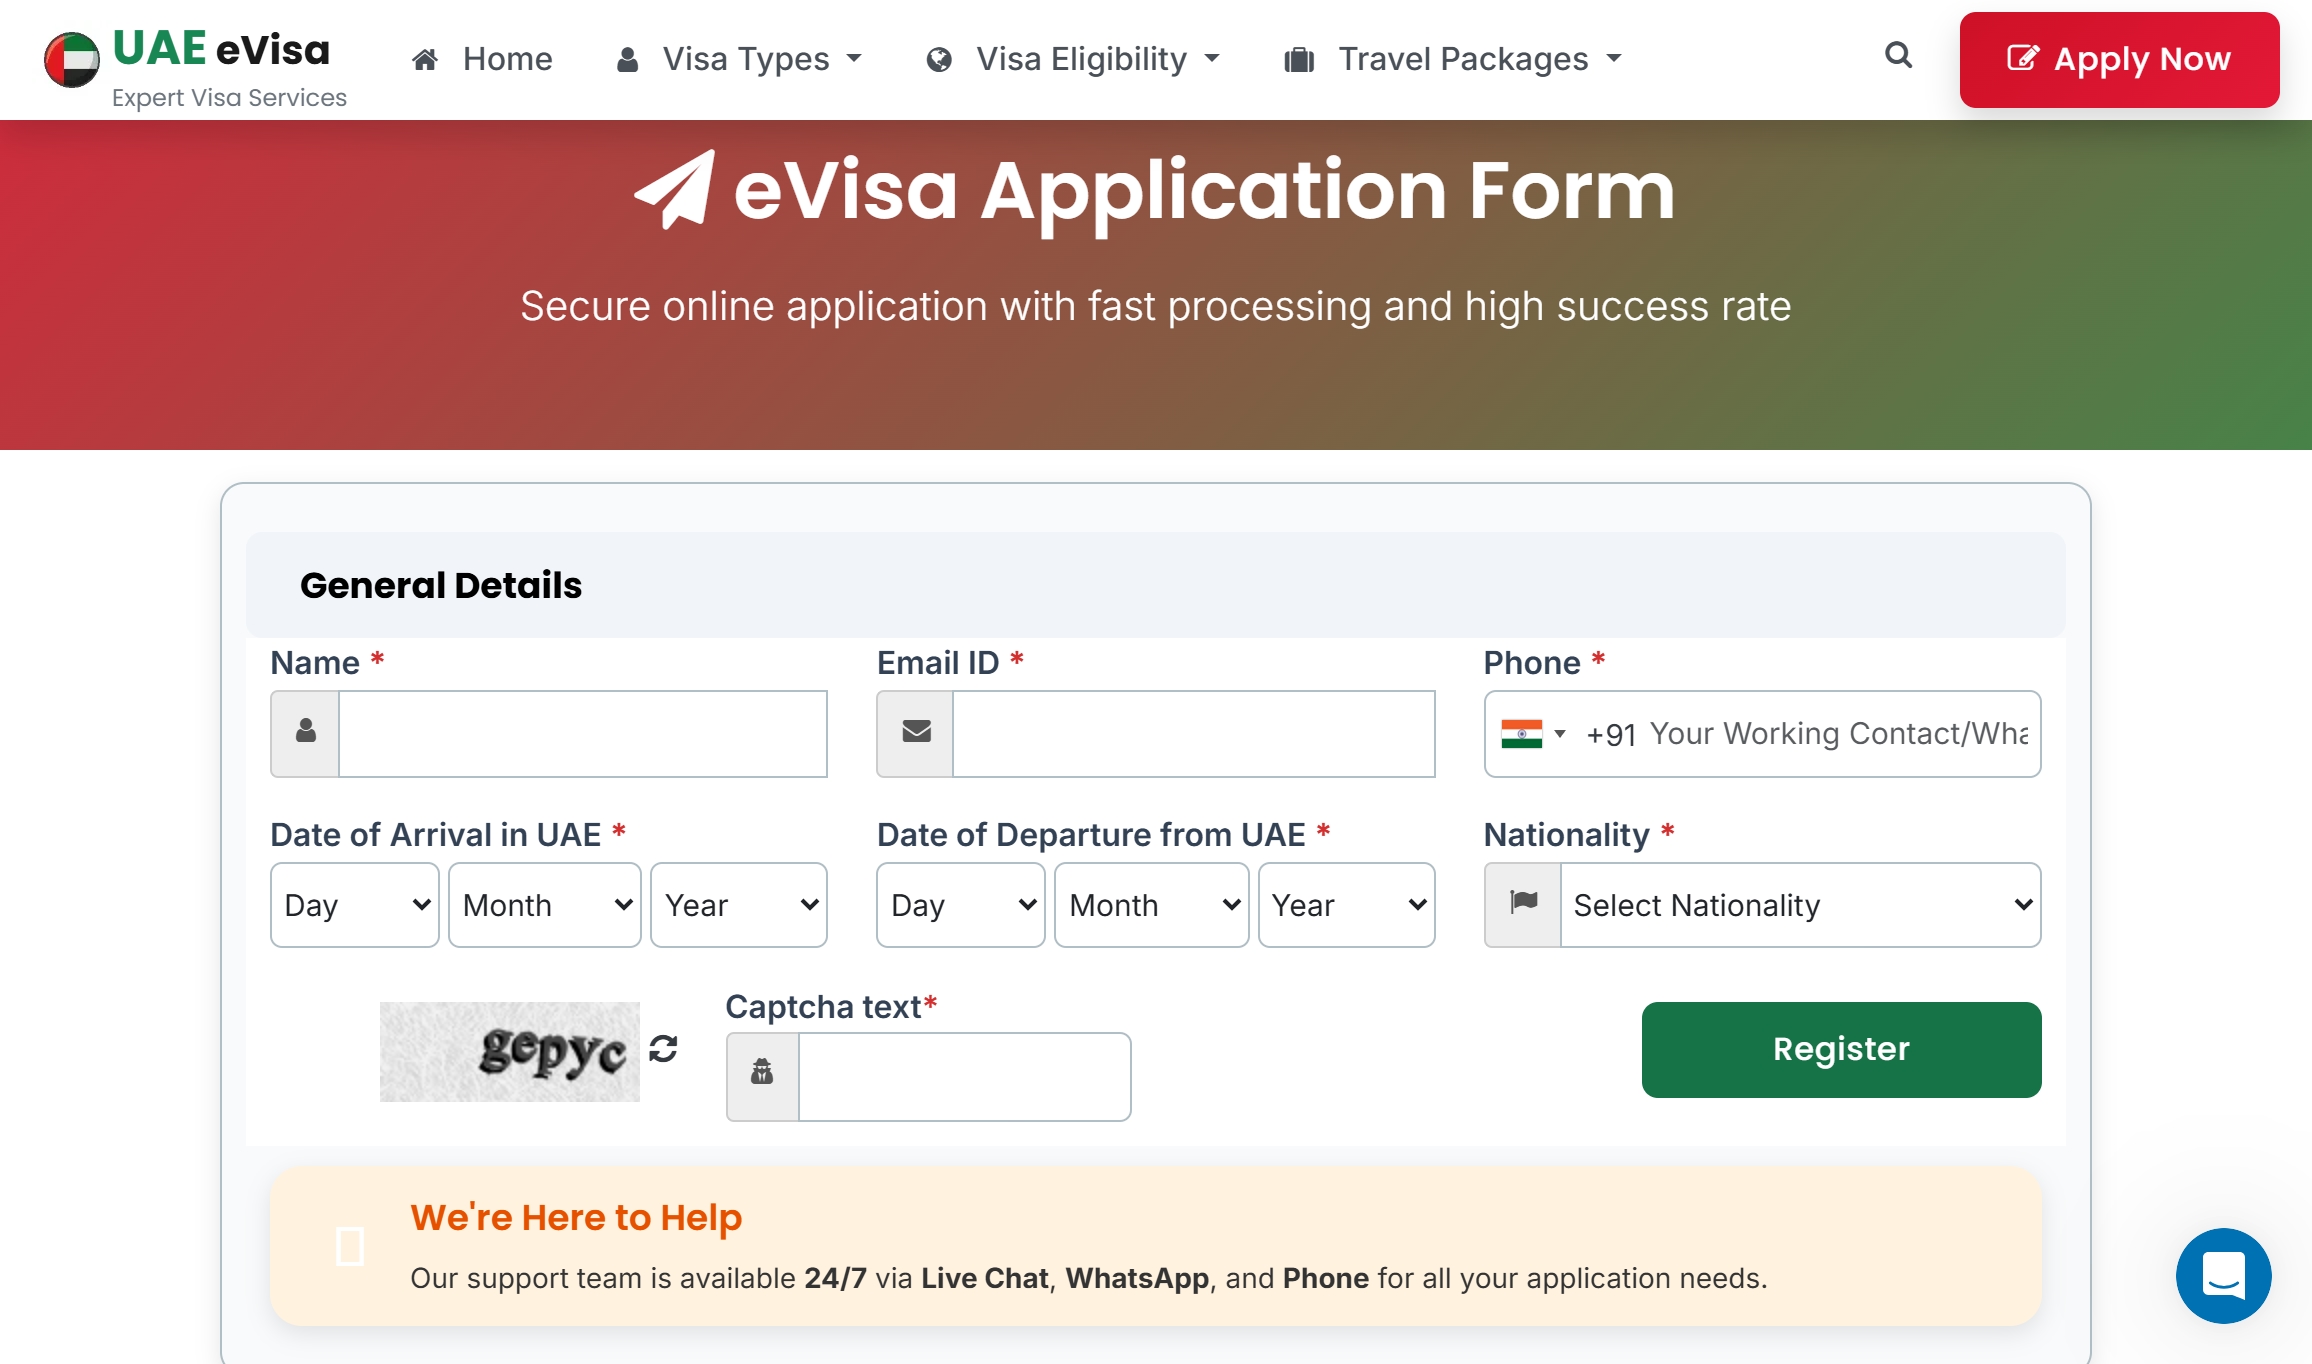Expand the arrival Month dropdown
Image resolution: width=2312 pixels, height=1364 pixels.
545,905
